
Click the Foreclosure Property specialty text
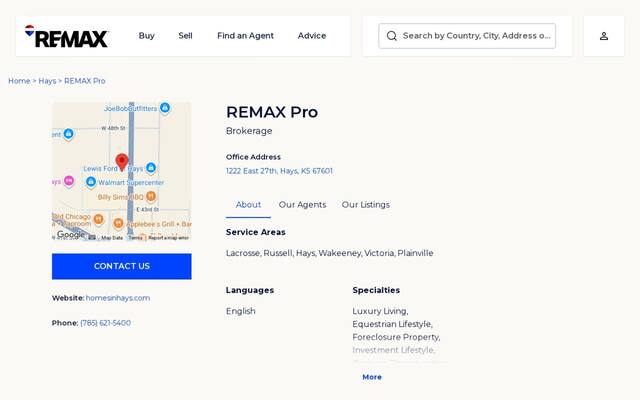click(396, 337)
